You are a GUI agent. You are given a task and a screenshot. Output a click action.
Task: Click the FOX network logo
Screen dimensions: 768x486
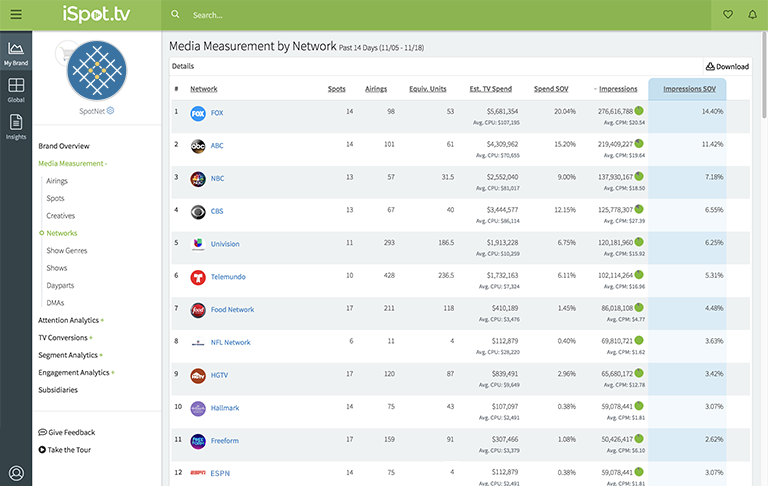[x=198, y=113]
